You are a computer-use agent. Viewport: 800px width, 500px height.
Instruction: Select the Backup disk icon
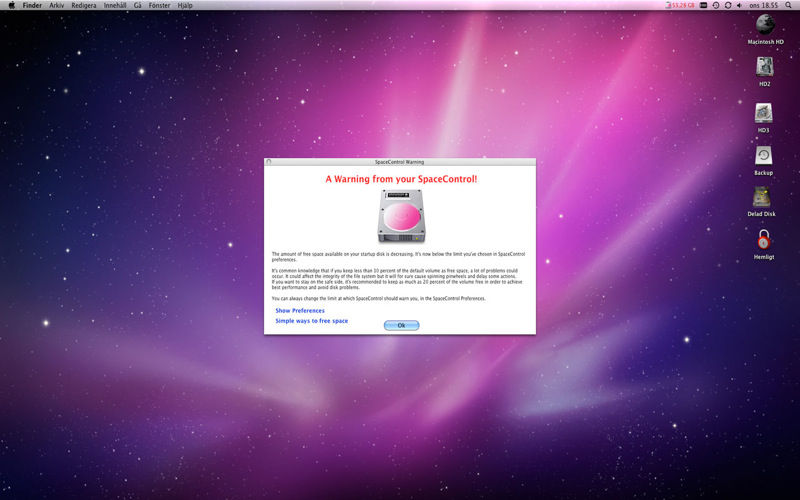click(x=763, y=155)
